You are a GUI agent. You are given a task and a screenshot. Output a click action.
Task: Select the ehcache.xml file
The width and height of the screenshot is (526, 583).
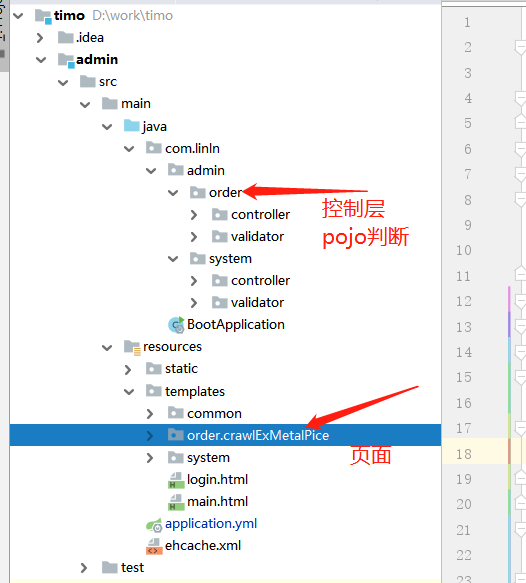[203, 545]
